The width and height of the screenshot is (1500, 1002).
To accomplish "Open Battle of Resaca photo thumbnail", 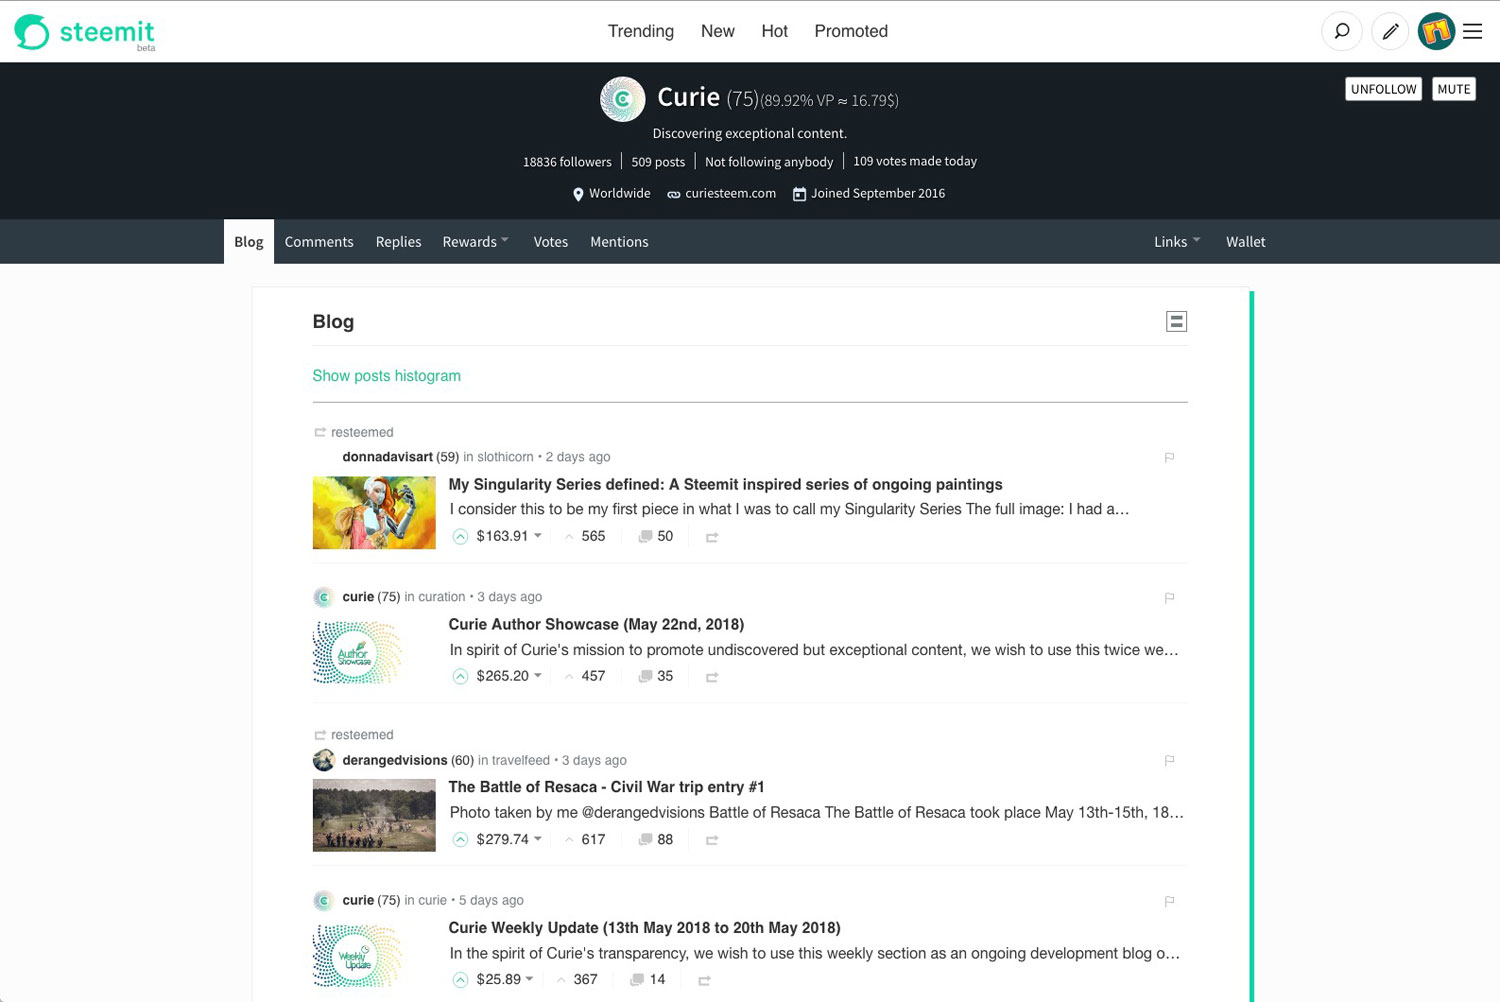I will [374, 815].
